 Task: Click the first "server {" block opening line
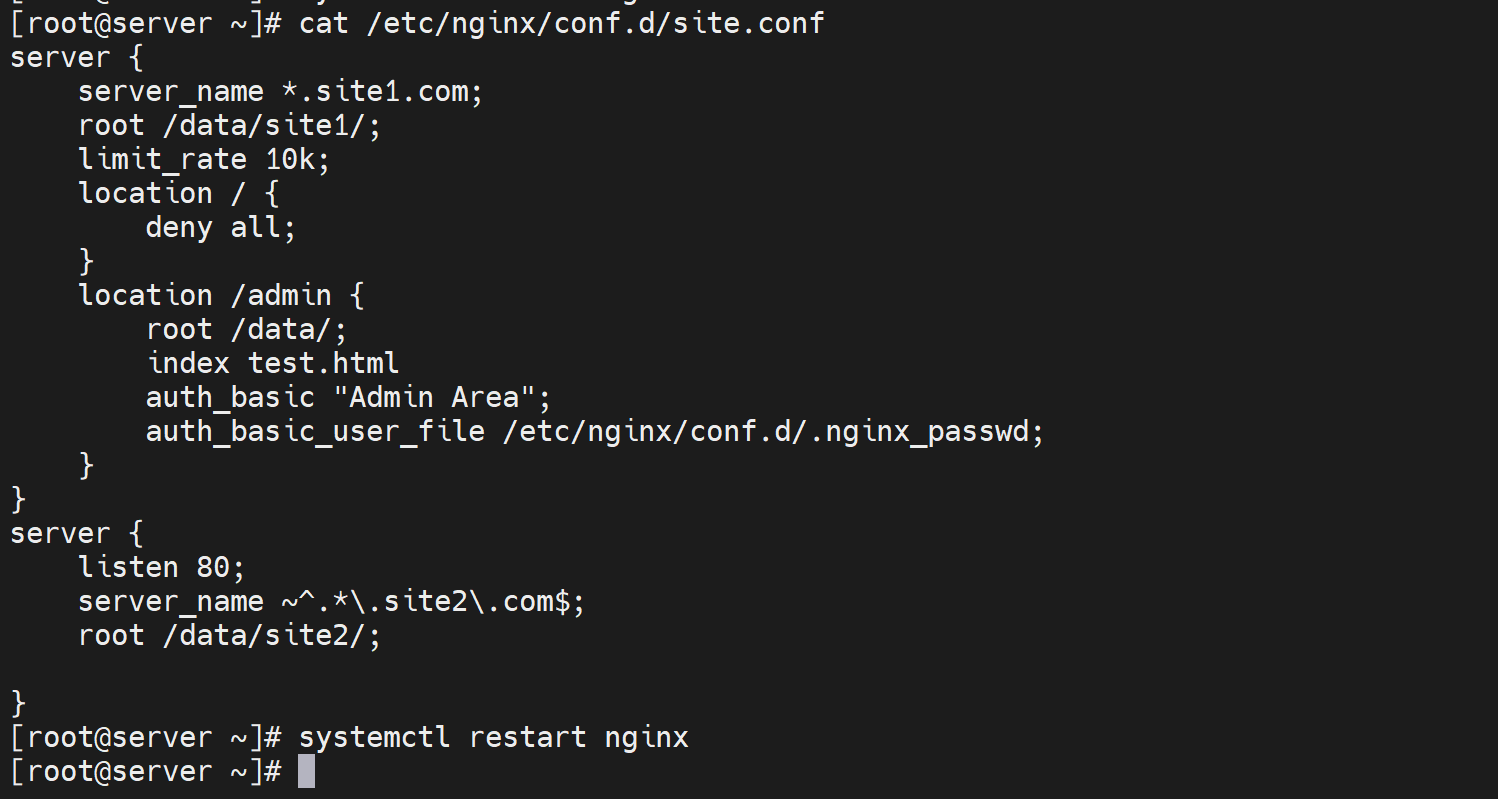click(77, 57)
